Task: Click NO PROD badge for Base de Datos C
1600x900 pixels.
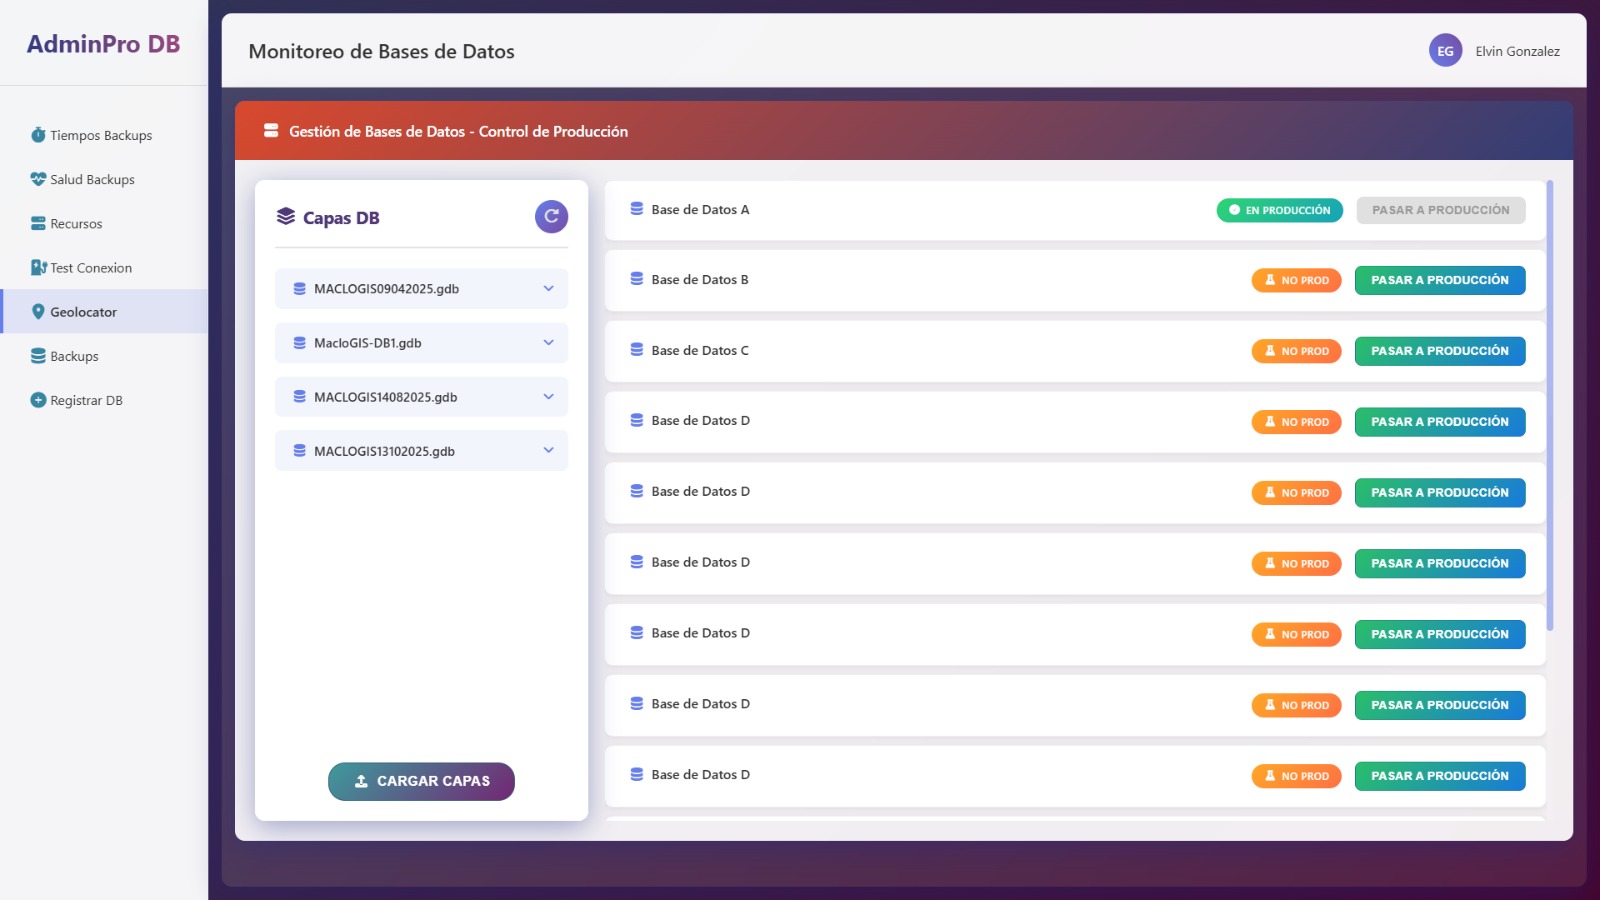Action: point(1296,351)
